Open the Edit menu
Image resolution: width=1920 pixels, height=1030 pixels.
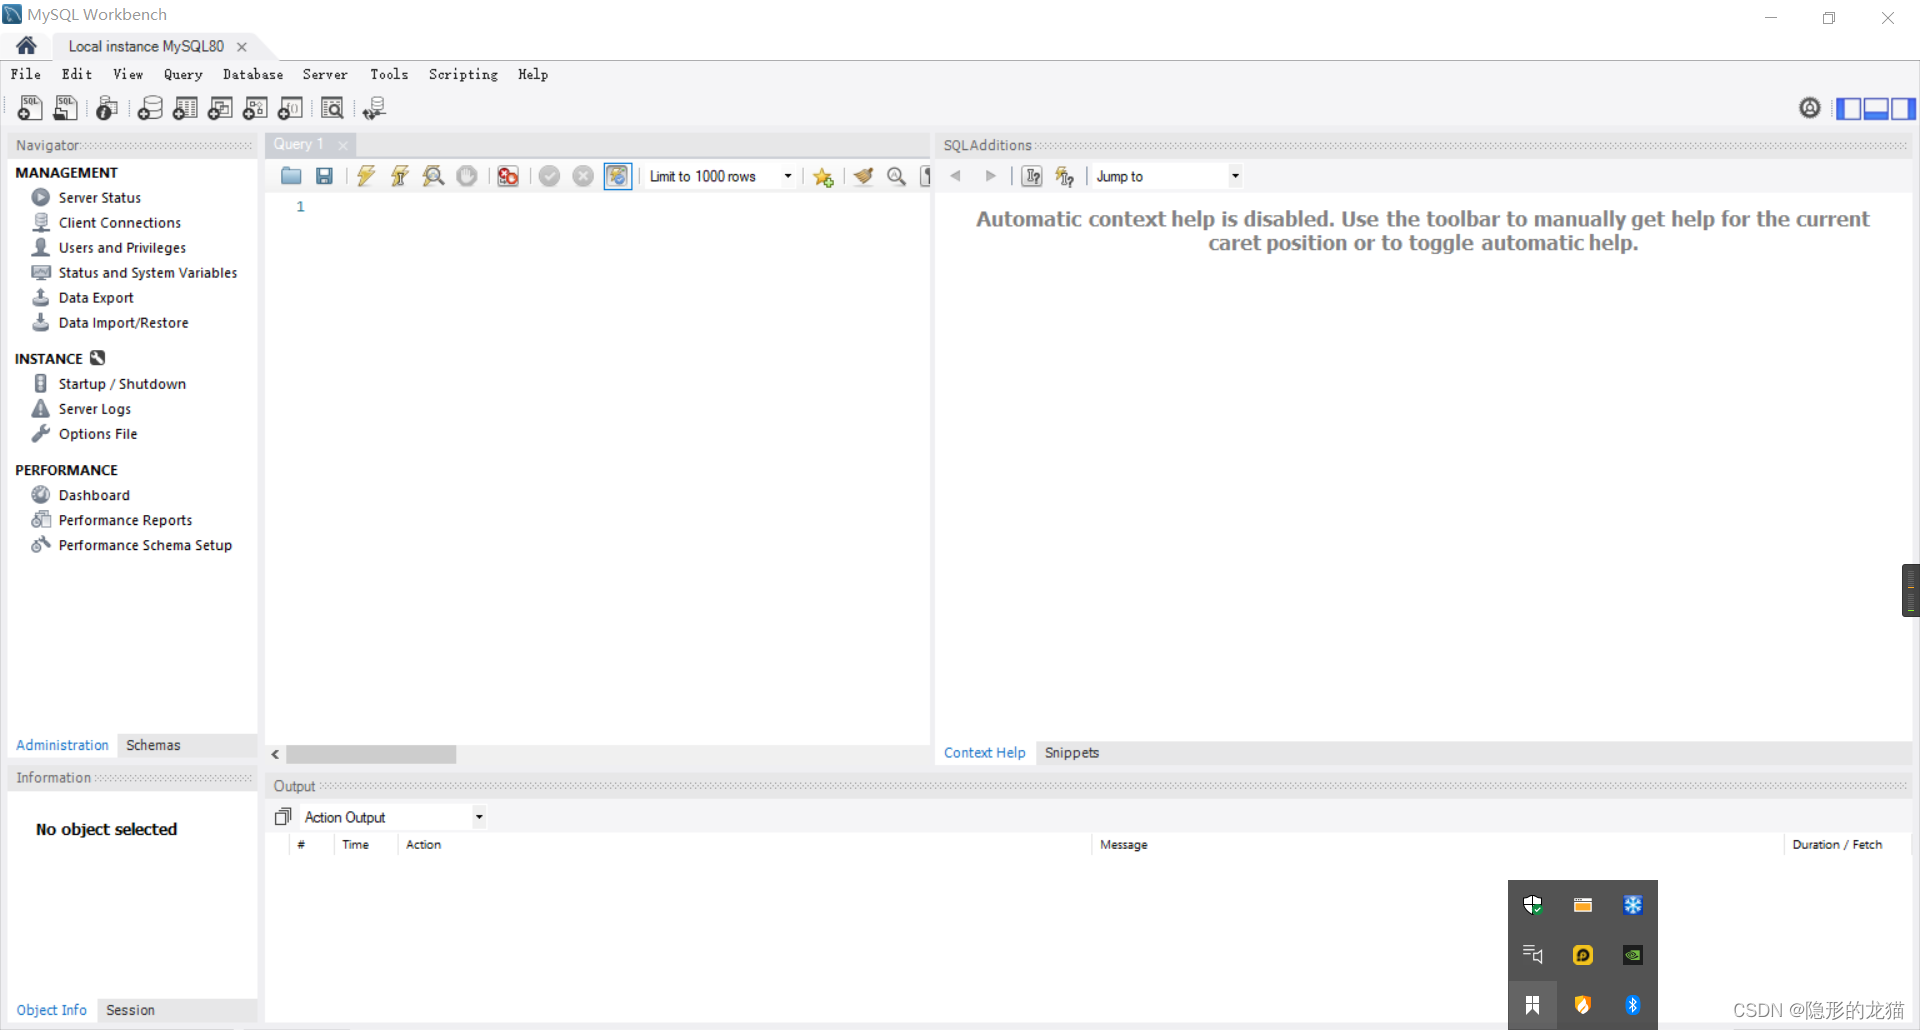[x=77, y=74]
